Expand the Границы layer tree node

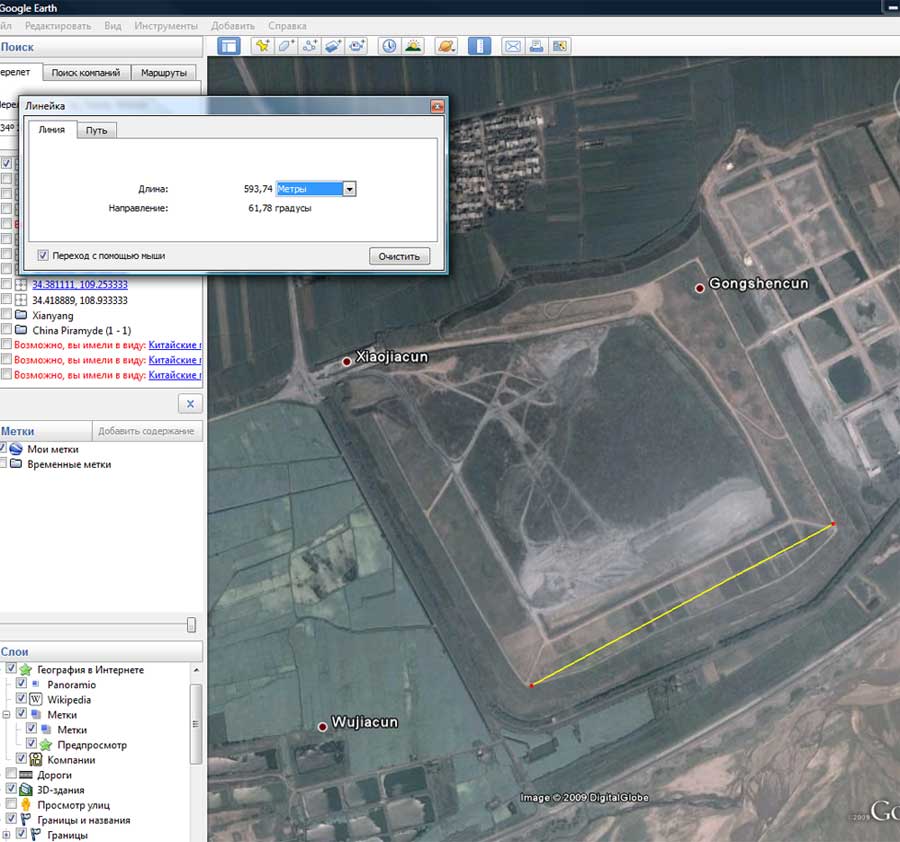[x=7, y=835]
